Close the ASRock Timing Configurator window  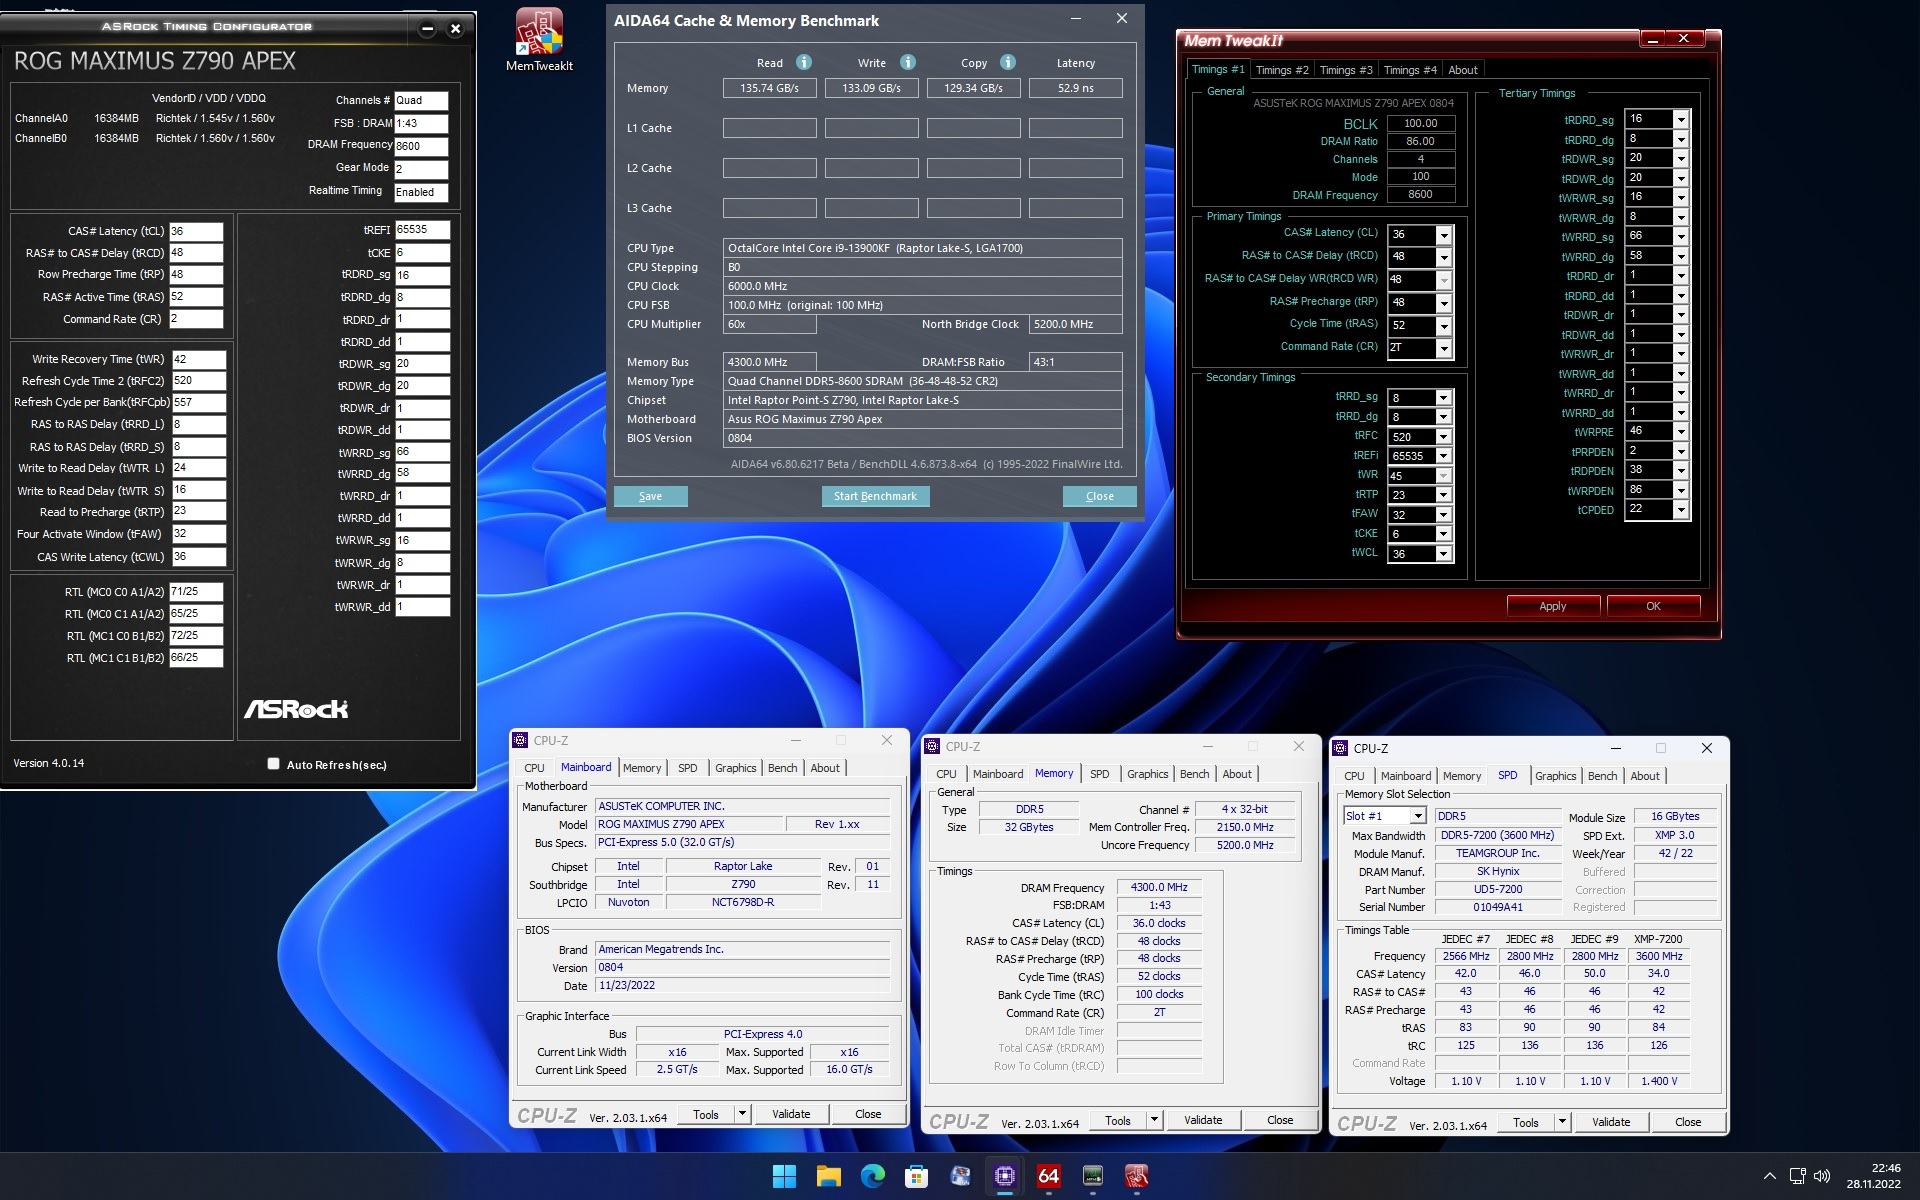(x=455, y=28)
